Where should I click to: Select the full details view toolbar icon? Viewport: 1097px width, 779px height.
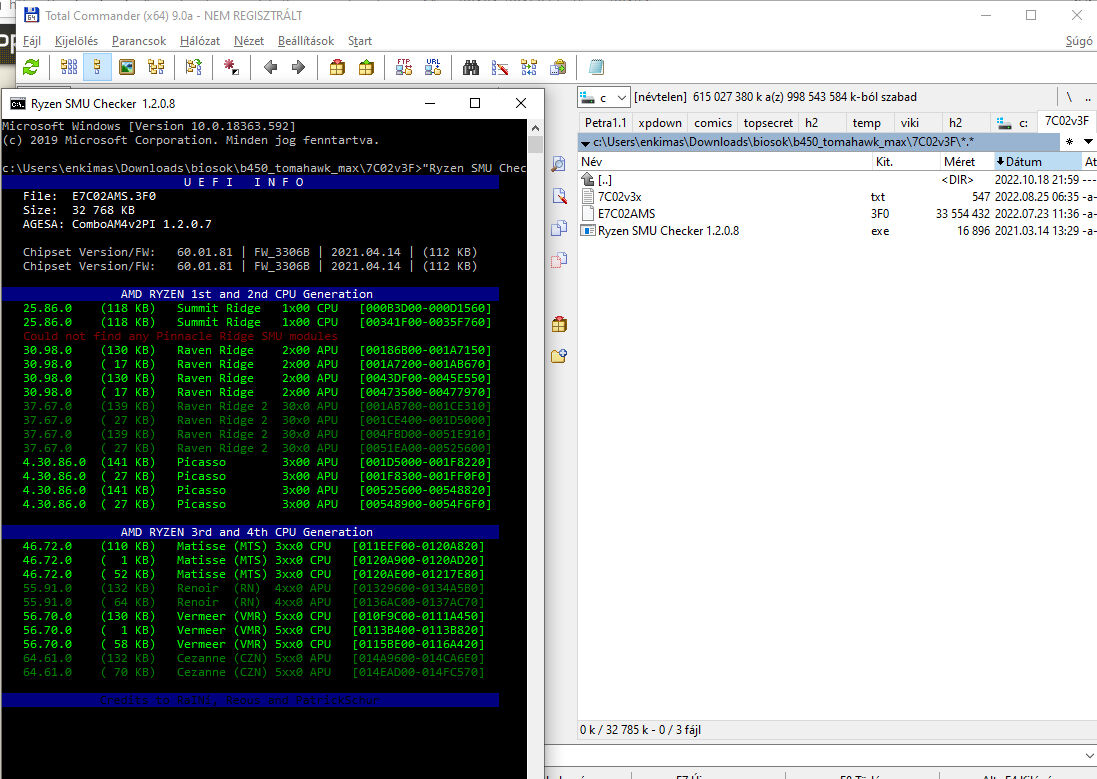tap(97, 67)
